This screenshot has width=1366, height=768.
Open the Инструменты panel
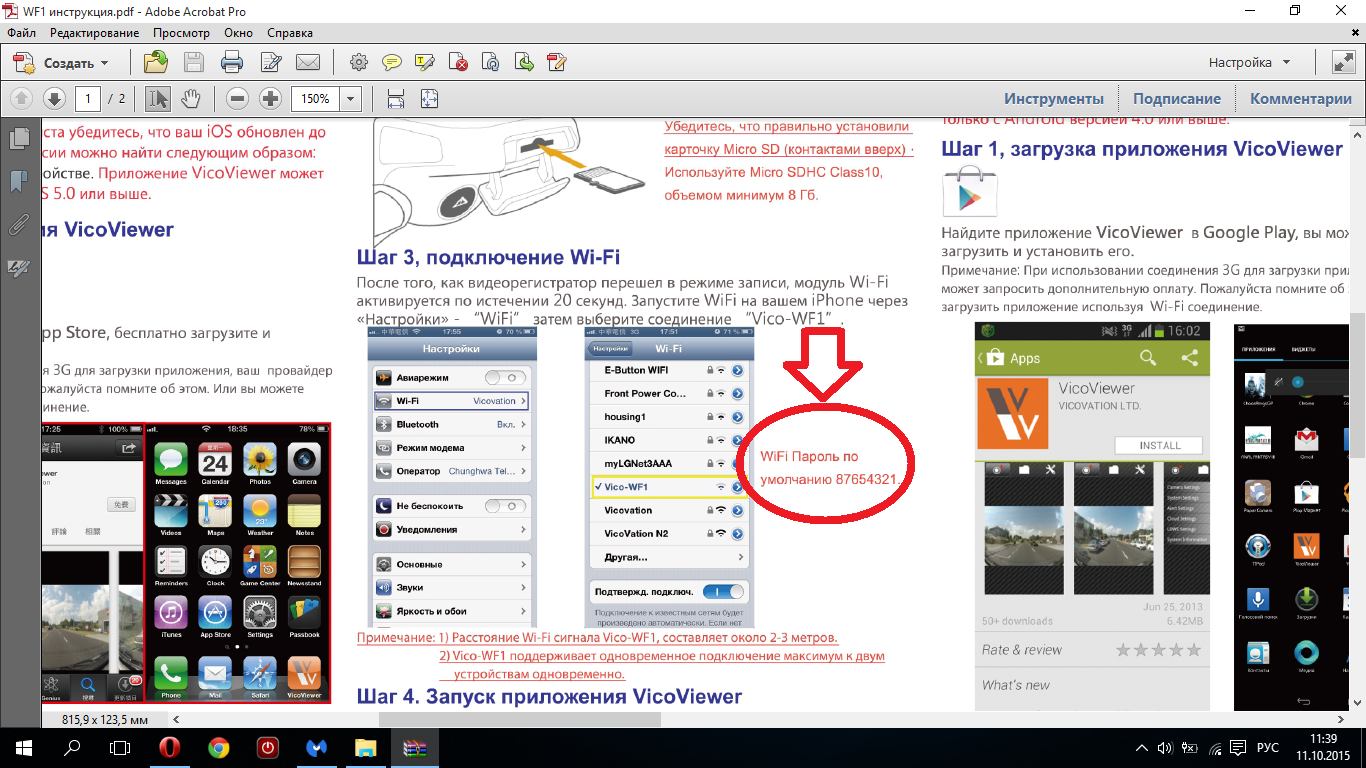tap(1054, 99)
